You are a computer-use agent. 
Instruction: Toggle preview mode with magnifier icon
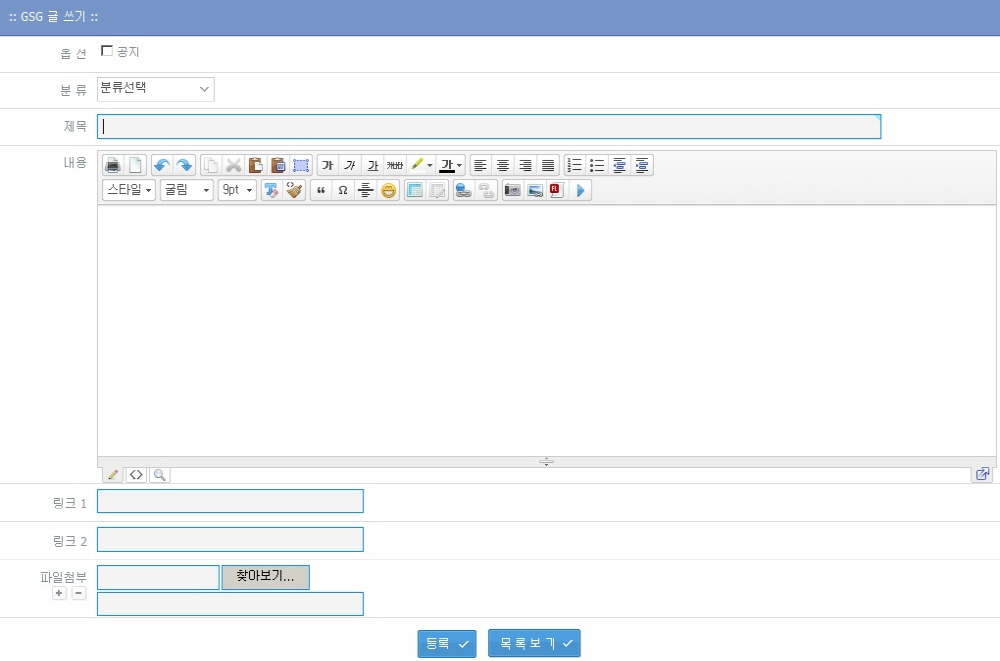(x=159, y=474)
